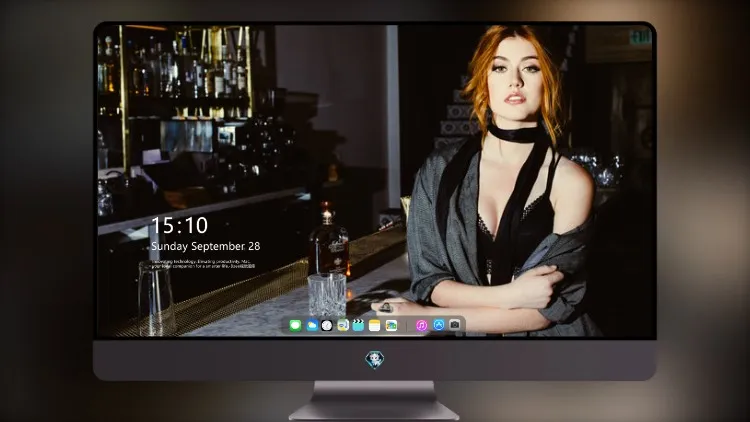
Task: Open the green Messages dock icon
Action: [295, 325]
